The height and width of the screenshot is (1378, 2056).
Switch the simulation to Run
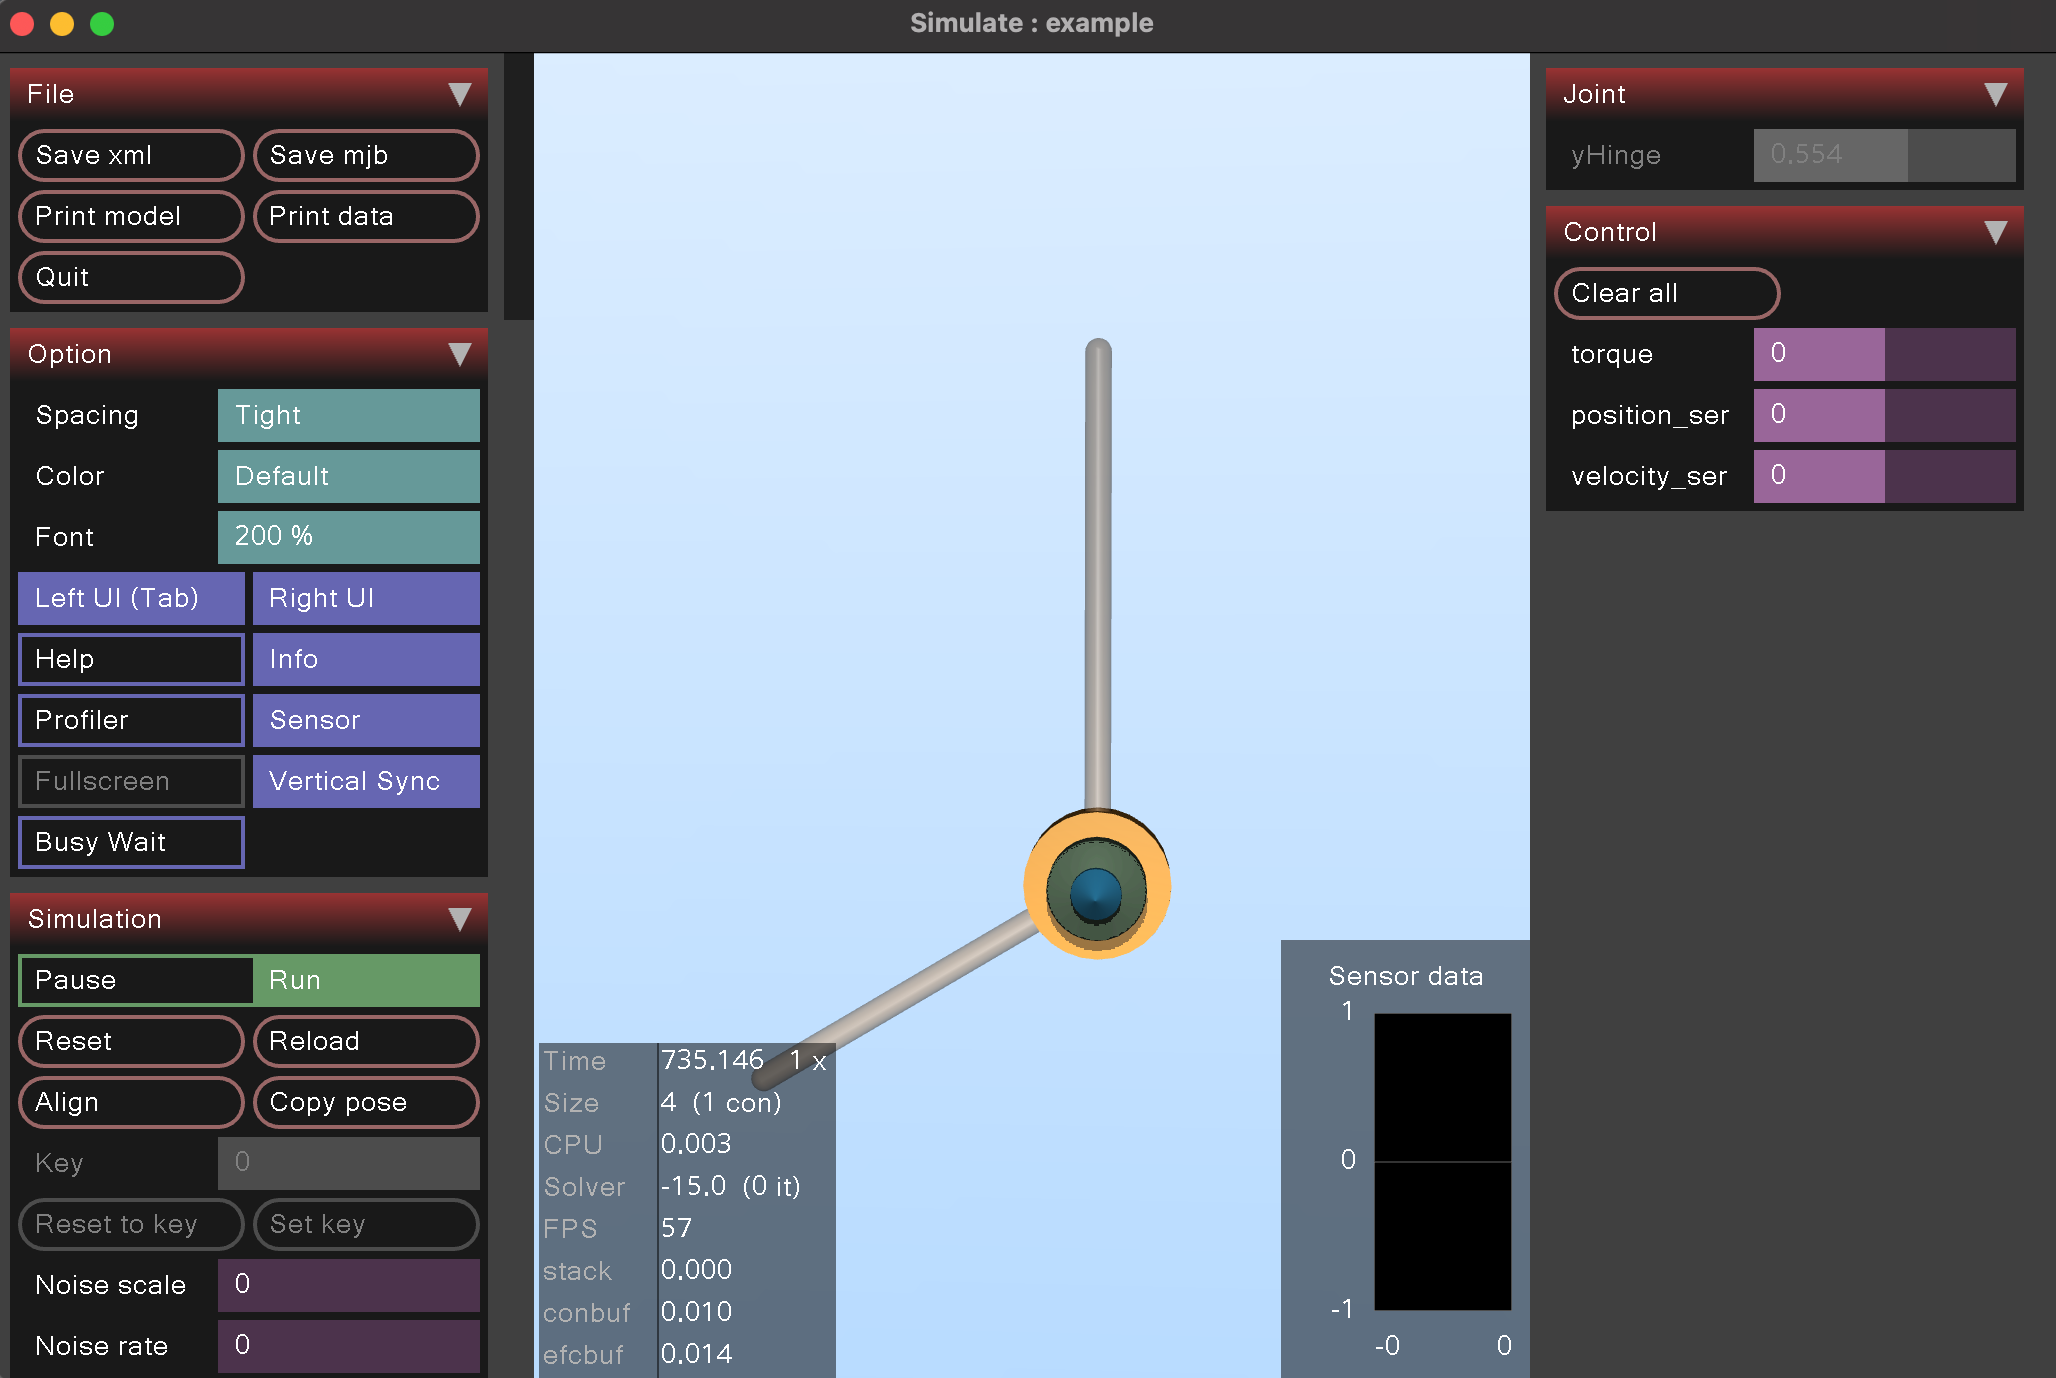[x=366, y=980]
